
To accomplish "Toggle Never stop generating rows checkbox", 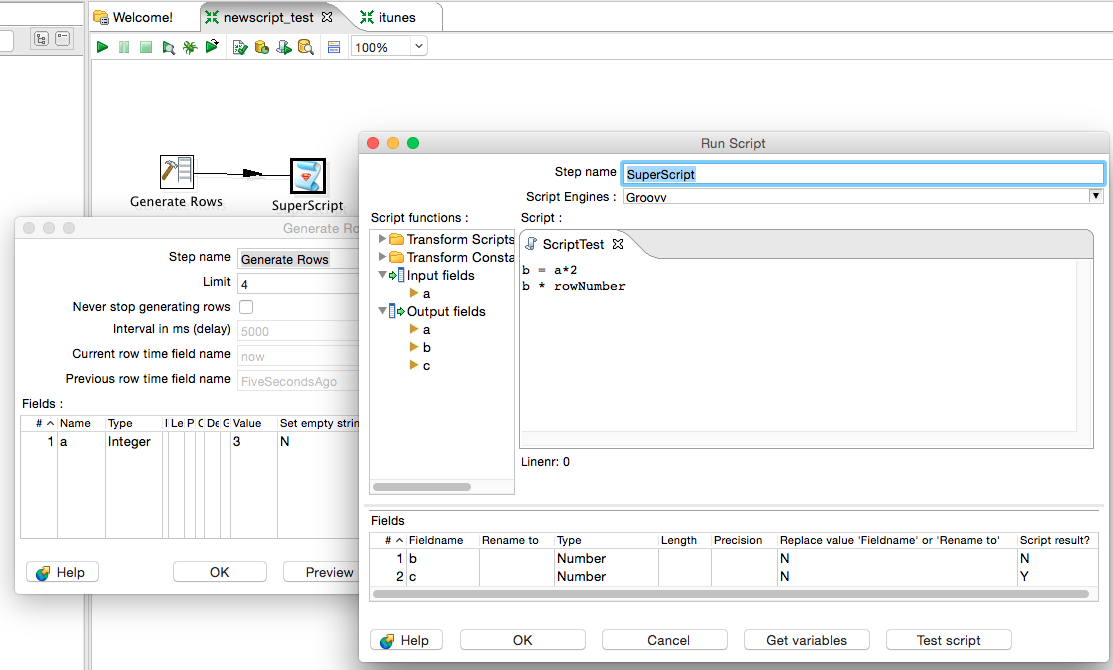I will [x=246, y=307].
